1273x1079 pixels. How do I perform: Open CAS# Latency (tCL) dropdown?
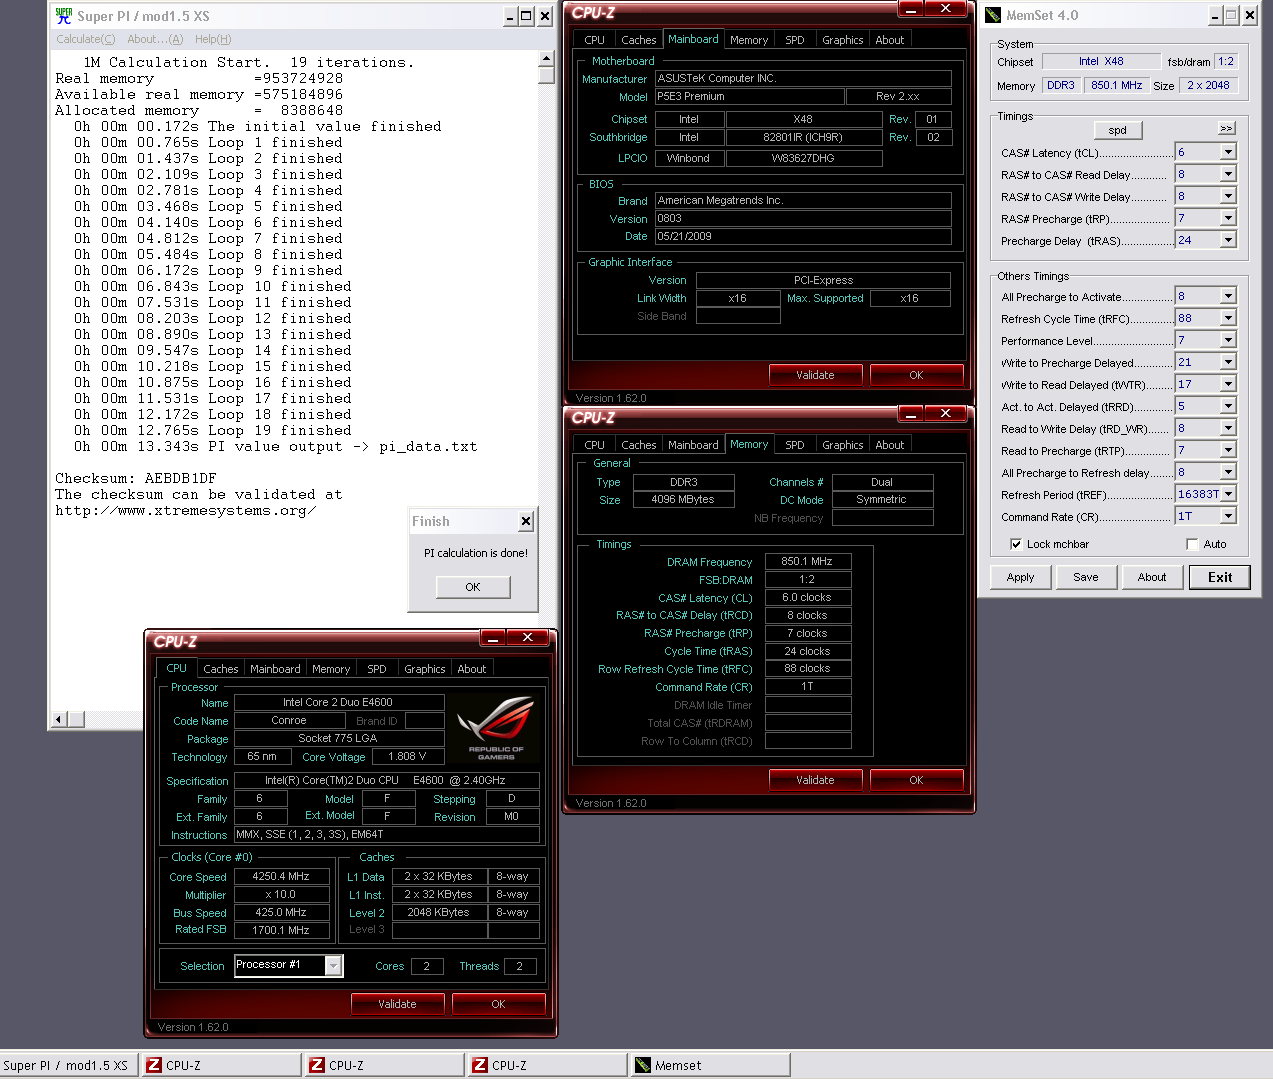(1228, 152)
